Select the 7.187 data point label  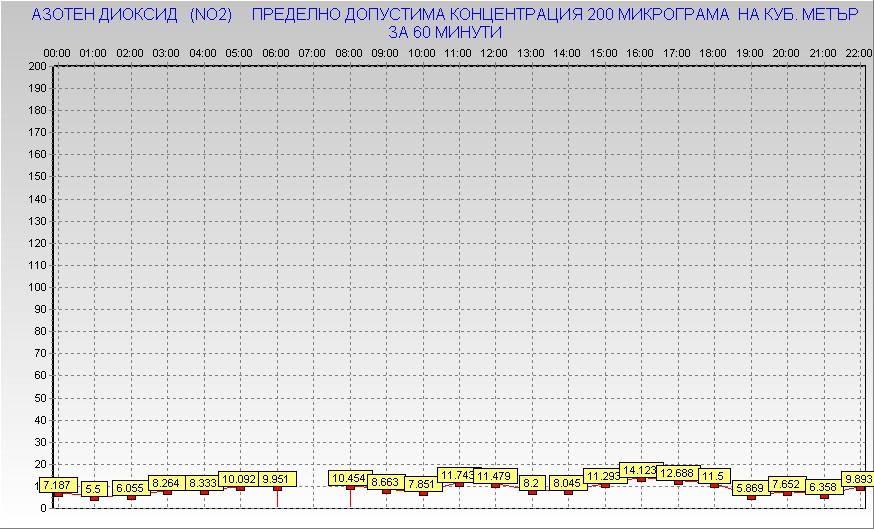(57, 485)
